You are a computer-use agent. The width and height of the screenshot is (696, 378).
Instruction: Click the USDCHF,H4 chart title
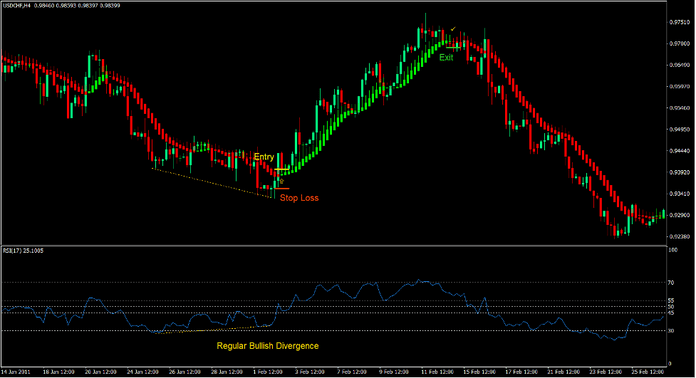tap(16, 6)
